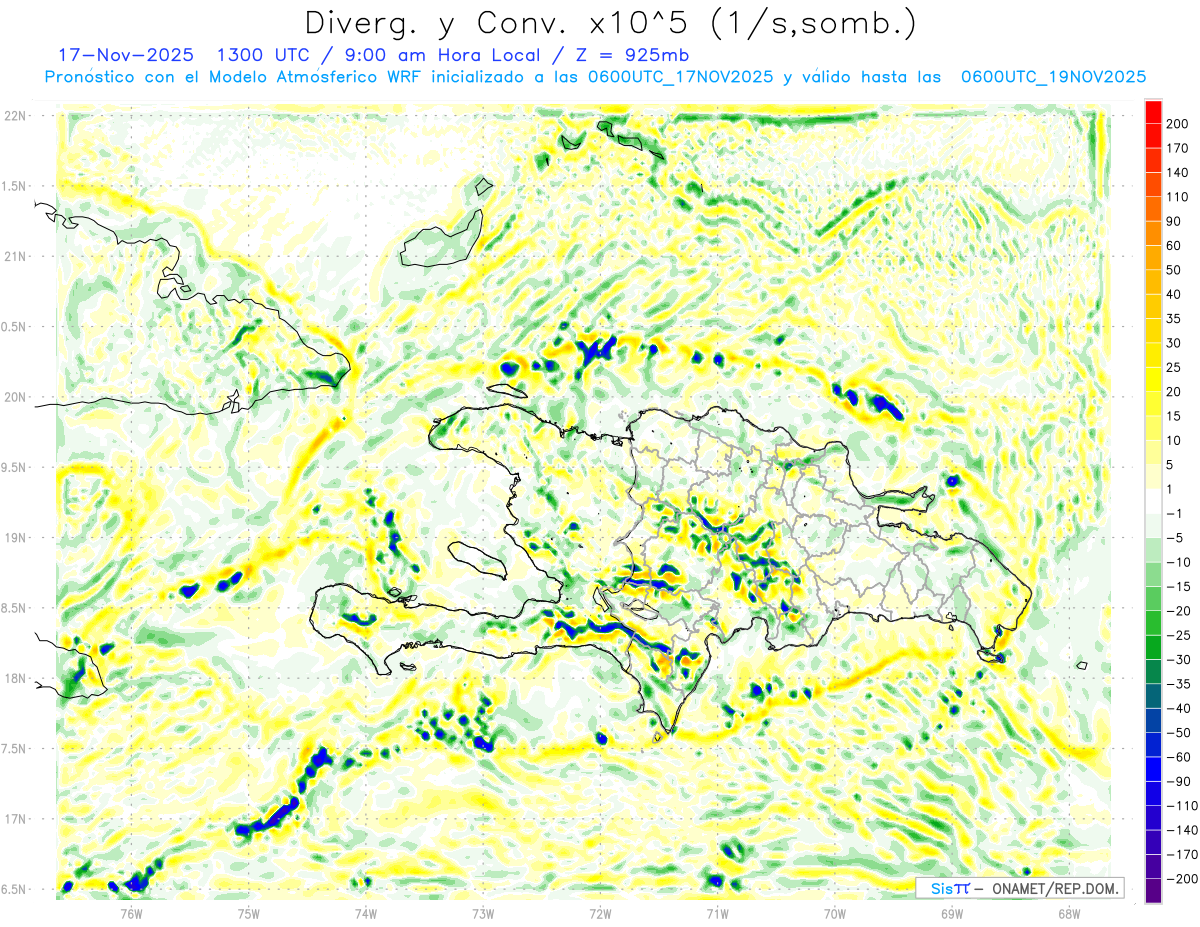Select '0600UTC_19NOV2025' valid-until time text
The width and height of the screenshot is (1200, 927).
[1053, 77]
